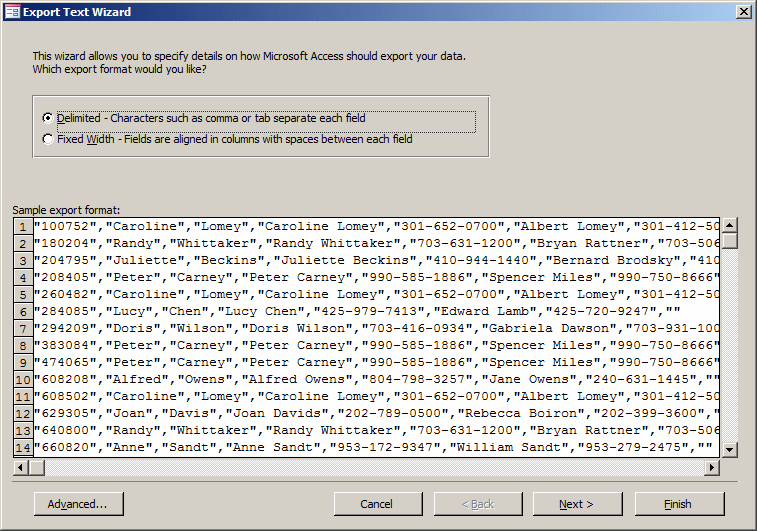Click the sample preview scroll up arrow

tap(729, 225)
